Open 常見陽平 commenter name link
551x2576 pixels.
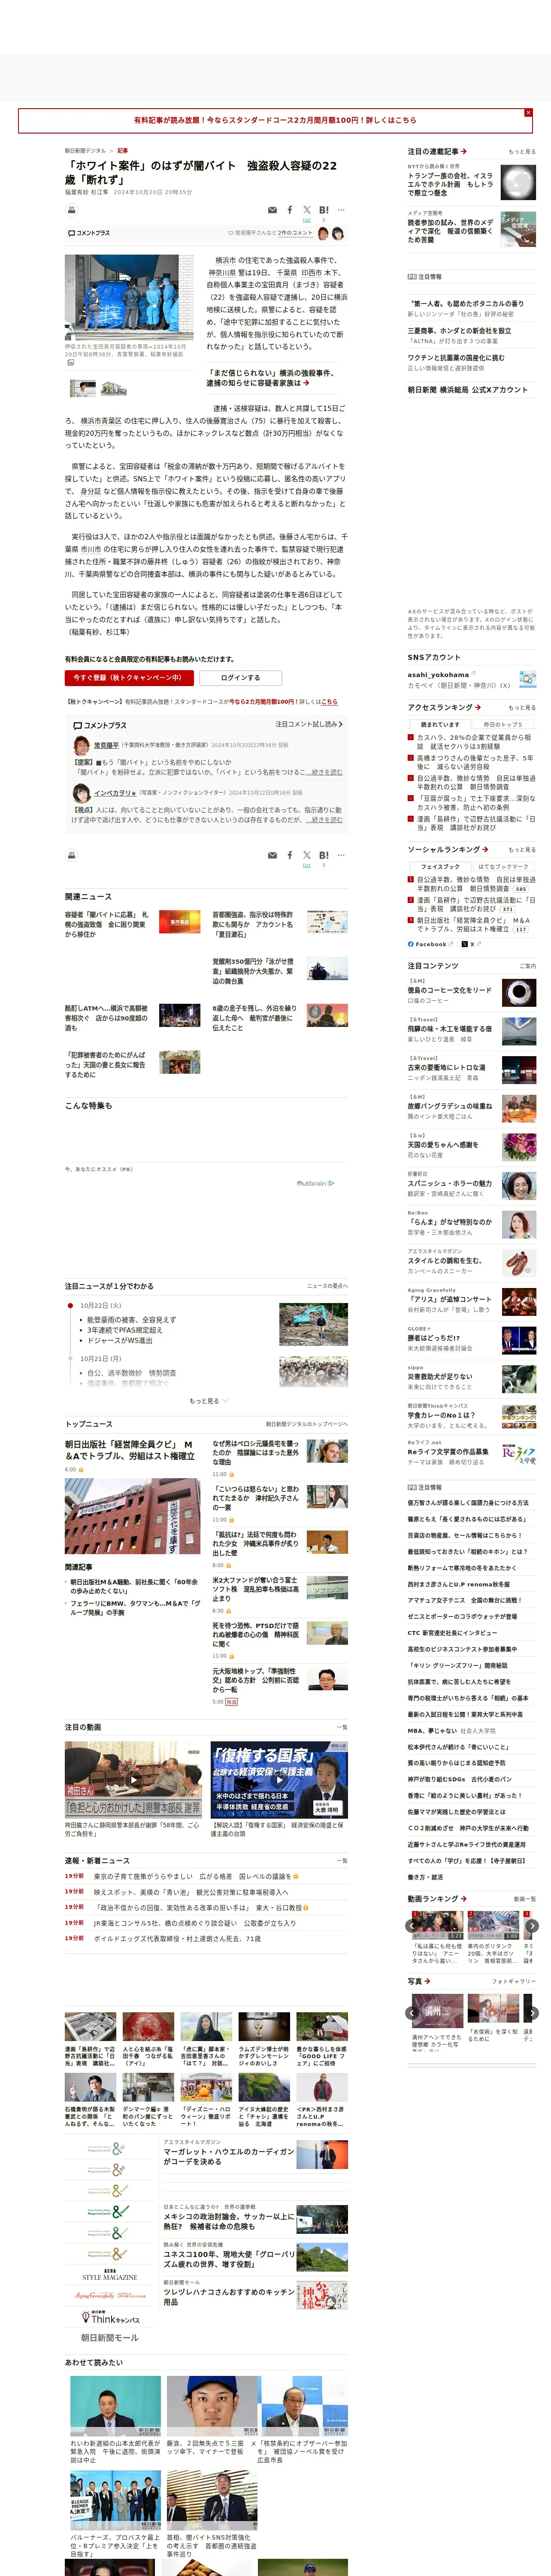(x=106, y=745)
